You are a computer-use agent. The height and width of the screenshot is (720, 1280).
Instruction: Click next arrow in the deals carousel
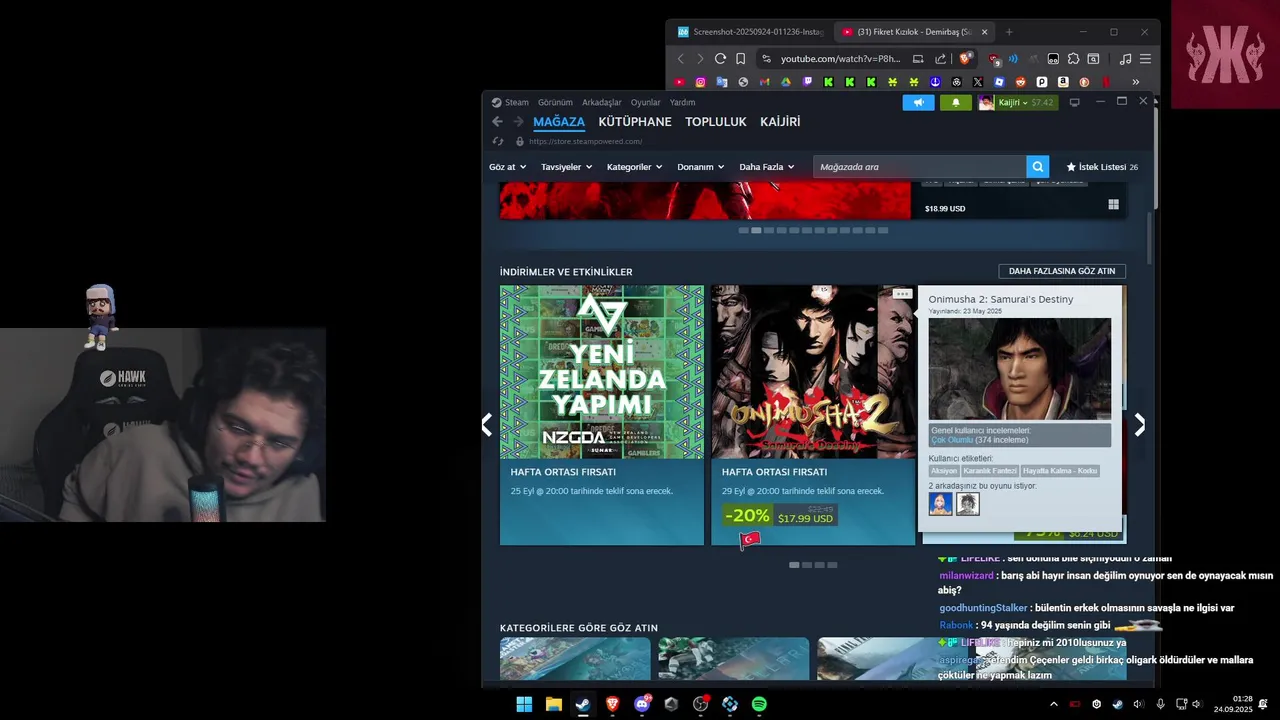[1139, 425]
